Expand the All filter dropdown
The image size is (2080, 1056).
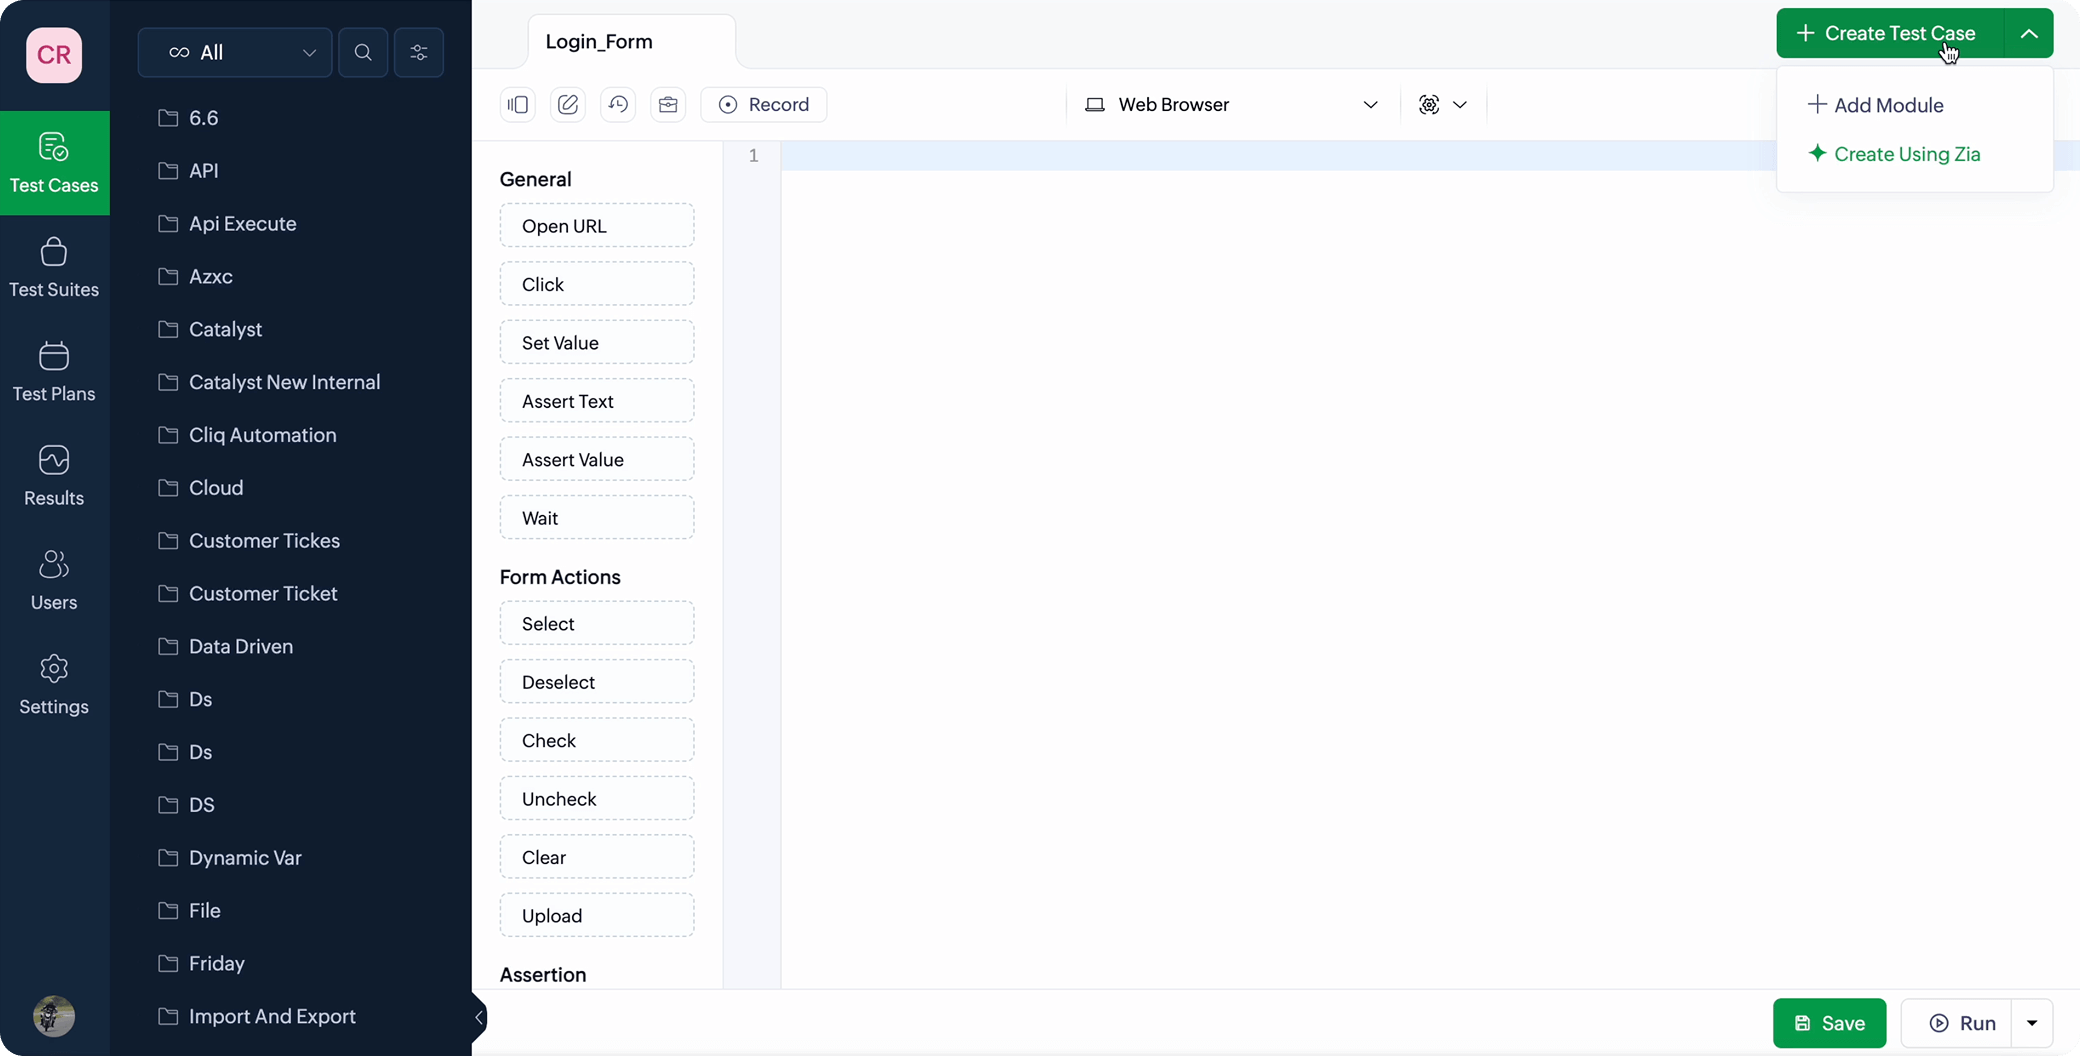(235, 53)
